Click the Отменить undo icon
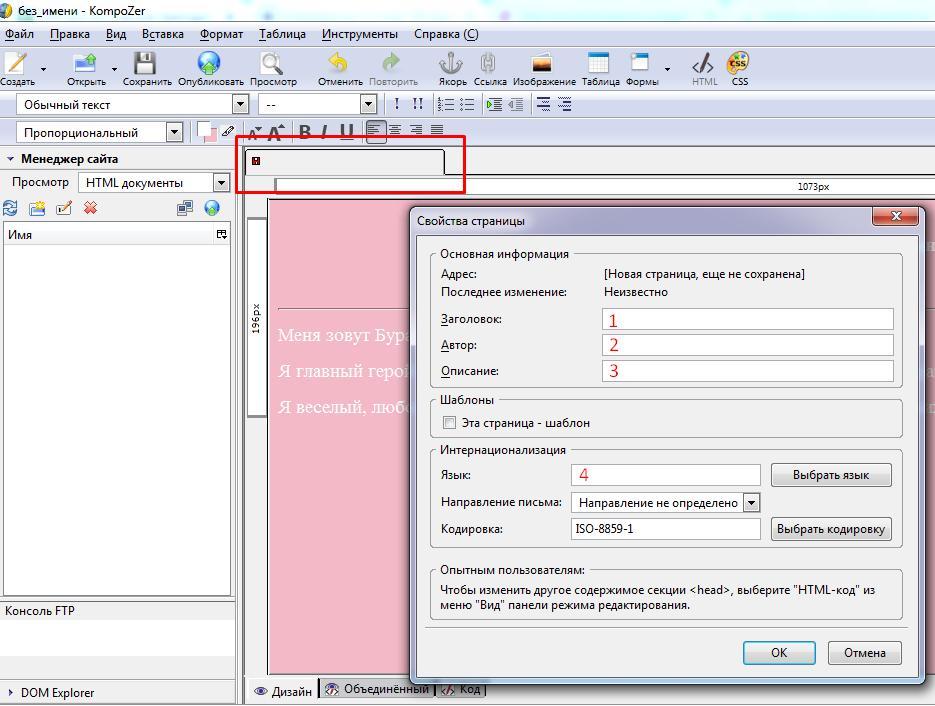 pyautogui.click(x=338, y=64)
